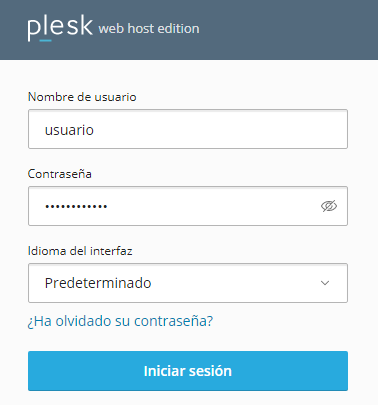Viewport: 378px width, 405px height.
Task: Focus the Nombre de usuario input field
Action: (188, 129)
